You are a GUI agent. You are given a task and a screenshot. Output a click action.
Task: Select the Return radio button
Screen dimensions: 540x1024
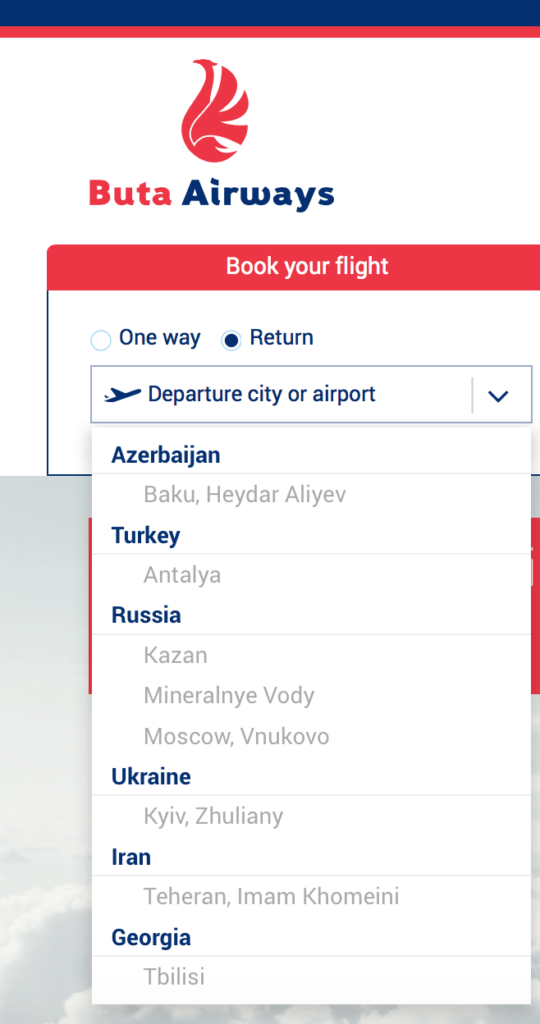tap(231, 340)
